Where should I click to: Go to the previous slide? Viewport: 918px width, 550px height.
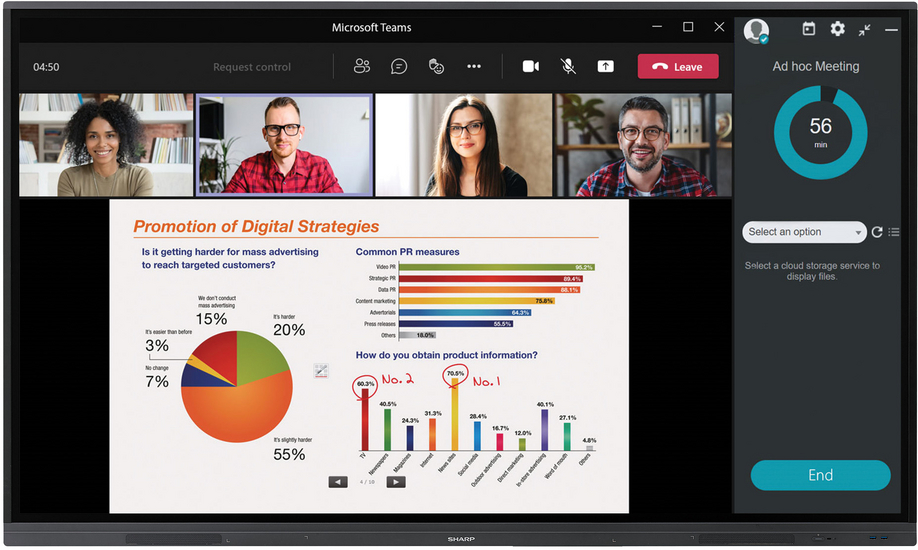(x=338, y=482)
